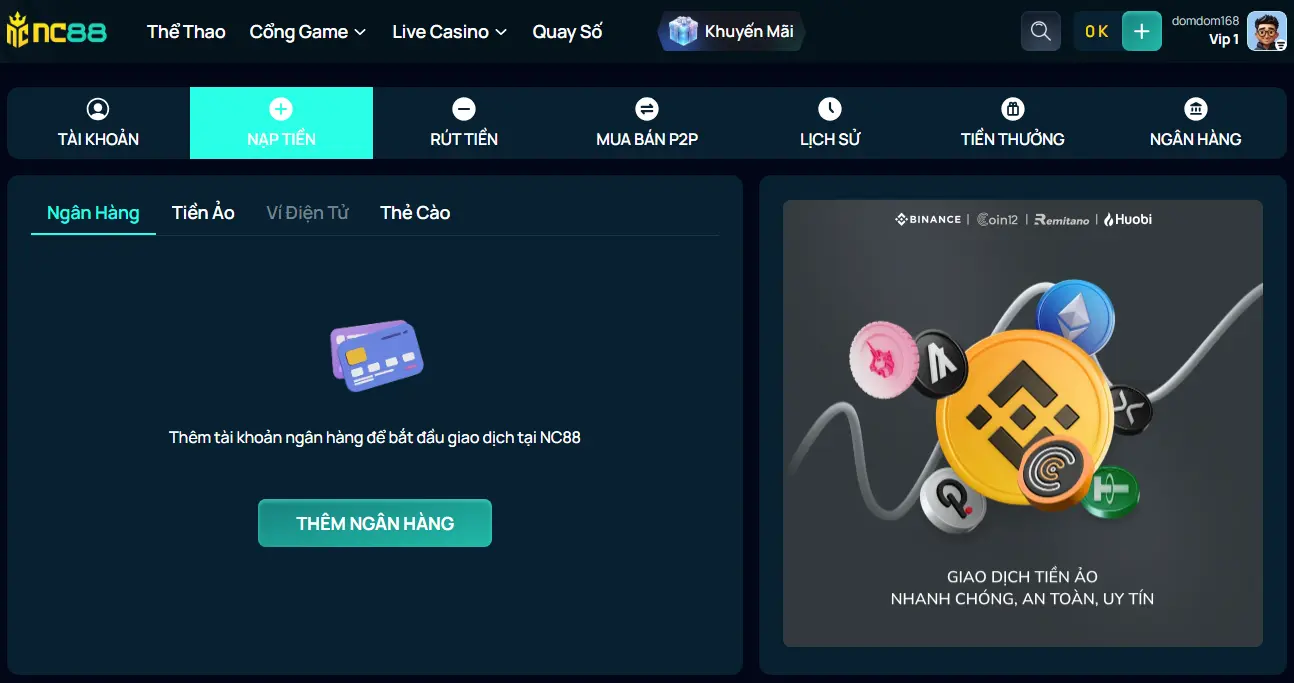Viewport: 1294px width, 683px height.
Task: Click the Rút Tiền minus circle icon
Action: [464, 109]
